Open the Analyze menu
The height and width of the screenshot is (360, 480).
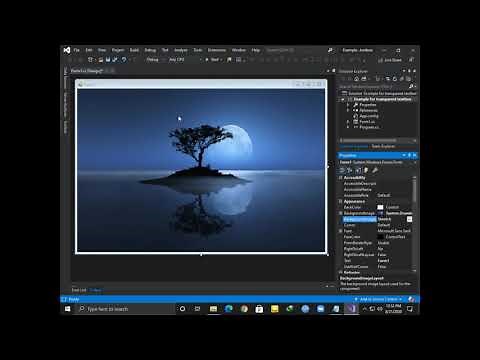(181, 50)
